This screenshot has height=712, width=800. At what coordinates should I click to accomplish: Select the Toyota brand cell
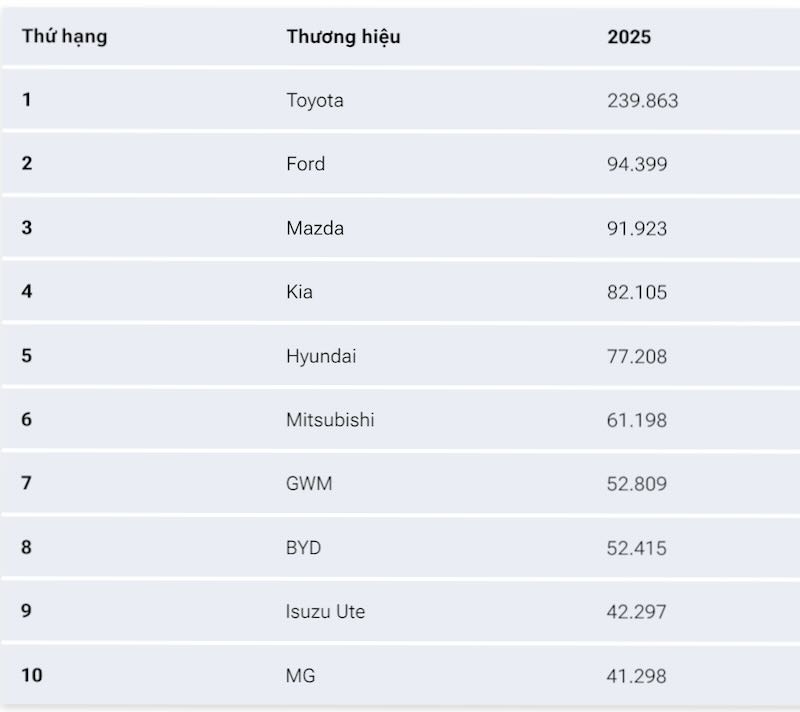[315, 100]
